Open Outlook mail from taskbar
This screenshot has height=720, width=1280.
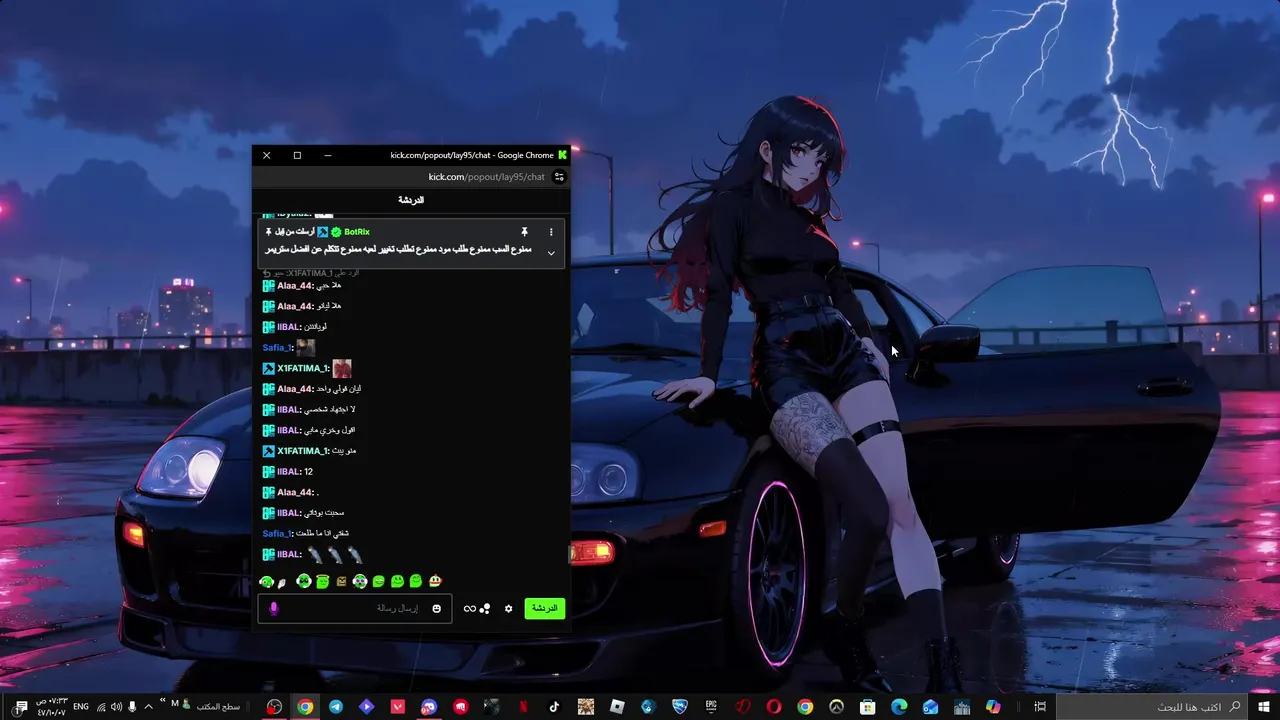click(930, 707)
